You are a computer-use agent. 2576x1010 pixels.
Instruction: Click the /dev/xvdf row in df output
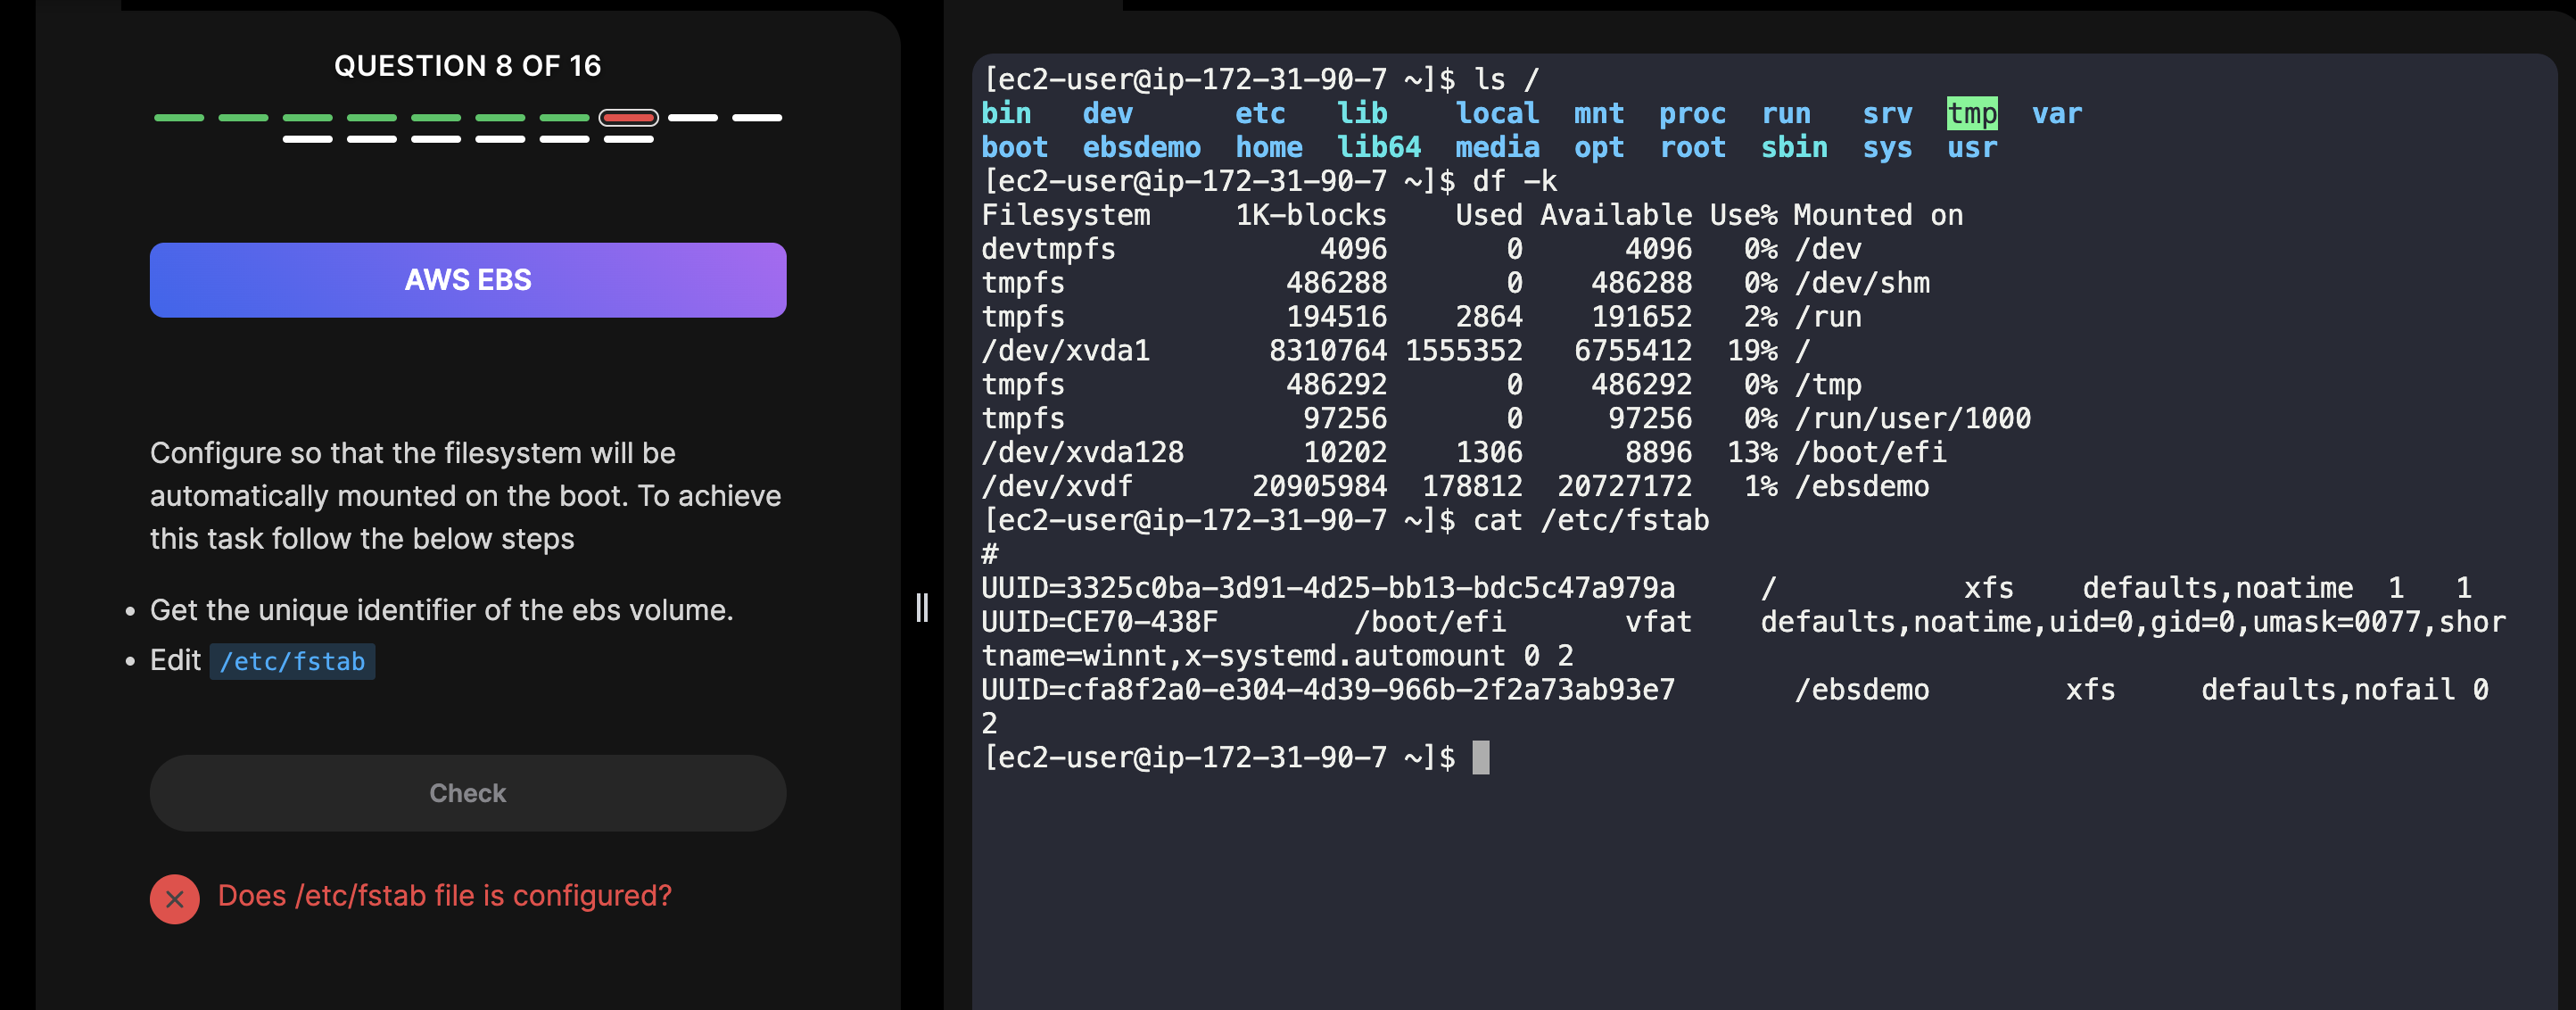pyautogui.click(x=1455, y=486)
